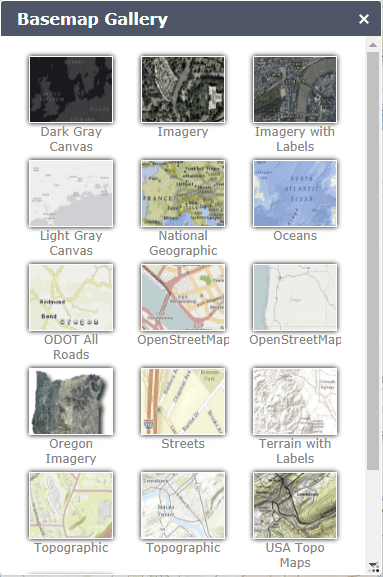Choose the gray Topographic thumbnail with river
This screenshot has height=577, width=383.
click(183, 506)
